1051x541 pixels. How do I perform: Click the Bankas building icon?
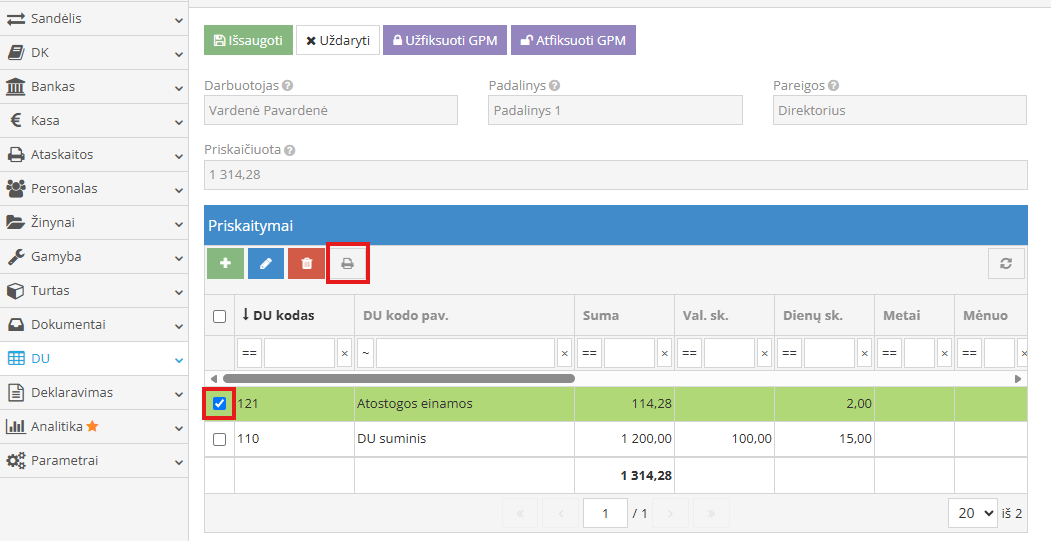point(15,86)
